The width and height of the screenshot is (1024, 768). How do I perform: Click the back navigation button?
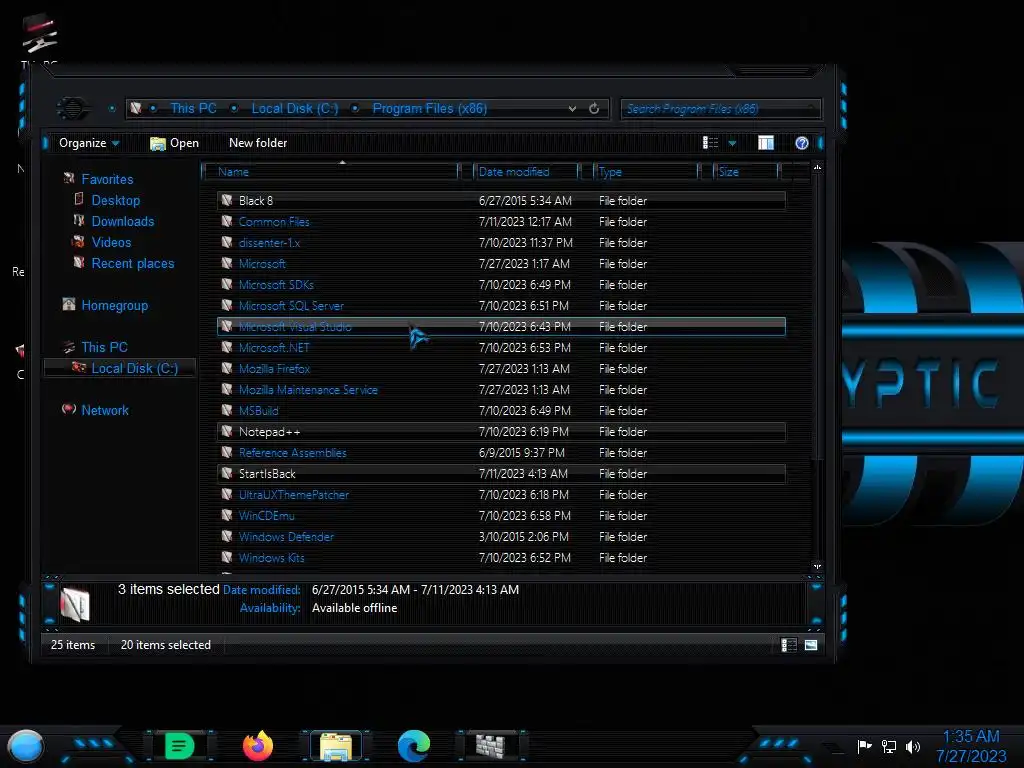tap(71, 108)
